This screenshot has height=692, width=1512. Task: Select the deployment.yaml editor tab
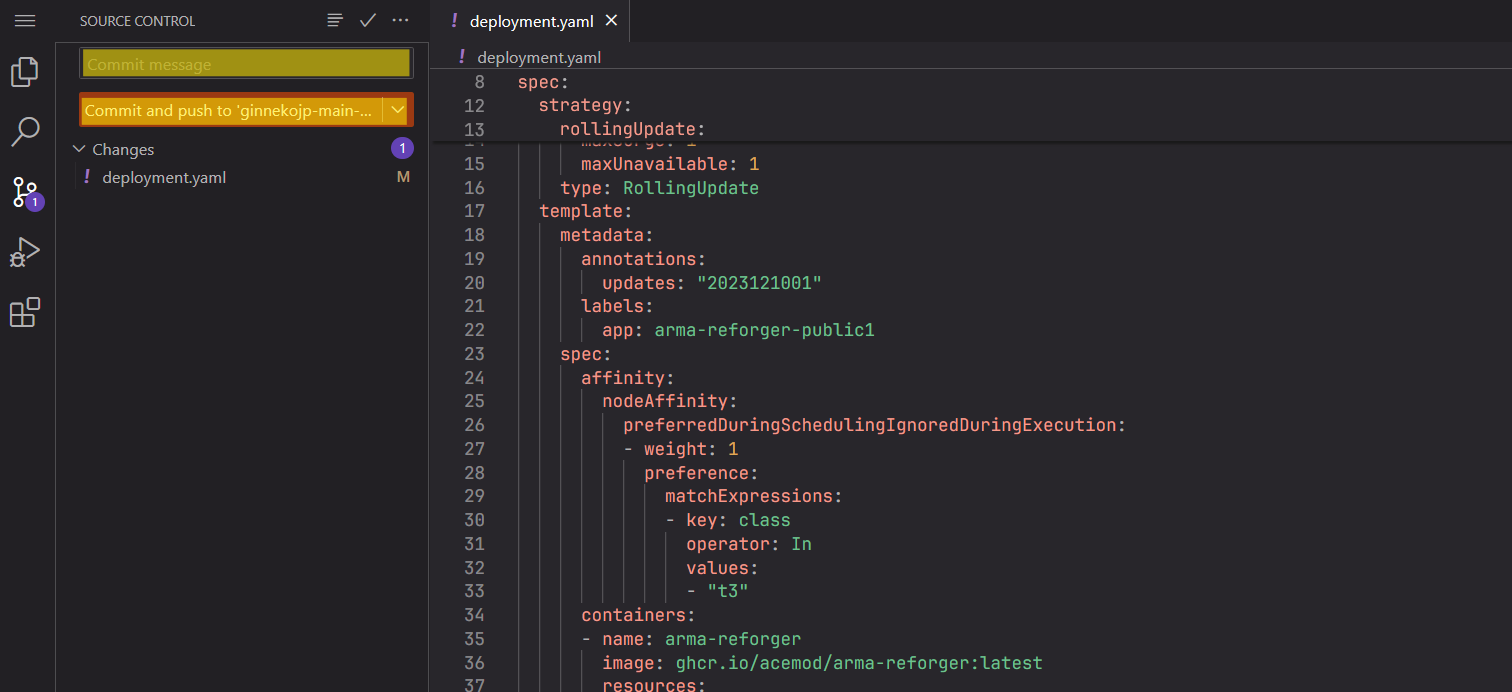click(532, 20)
